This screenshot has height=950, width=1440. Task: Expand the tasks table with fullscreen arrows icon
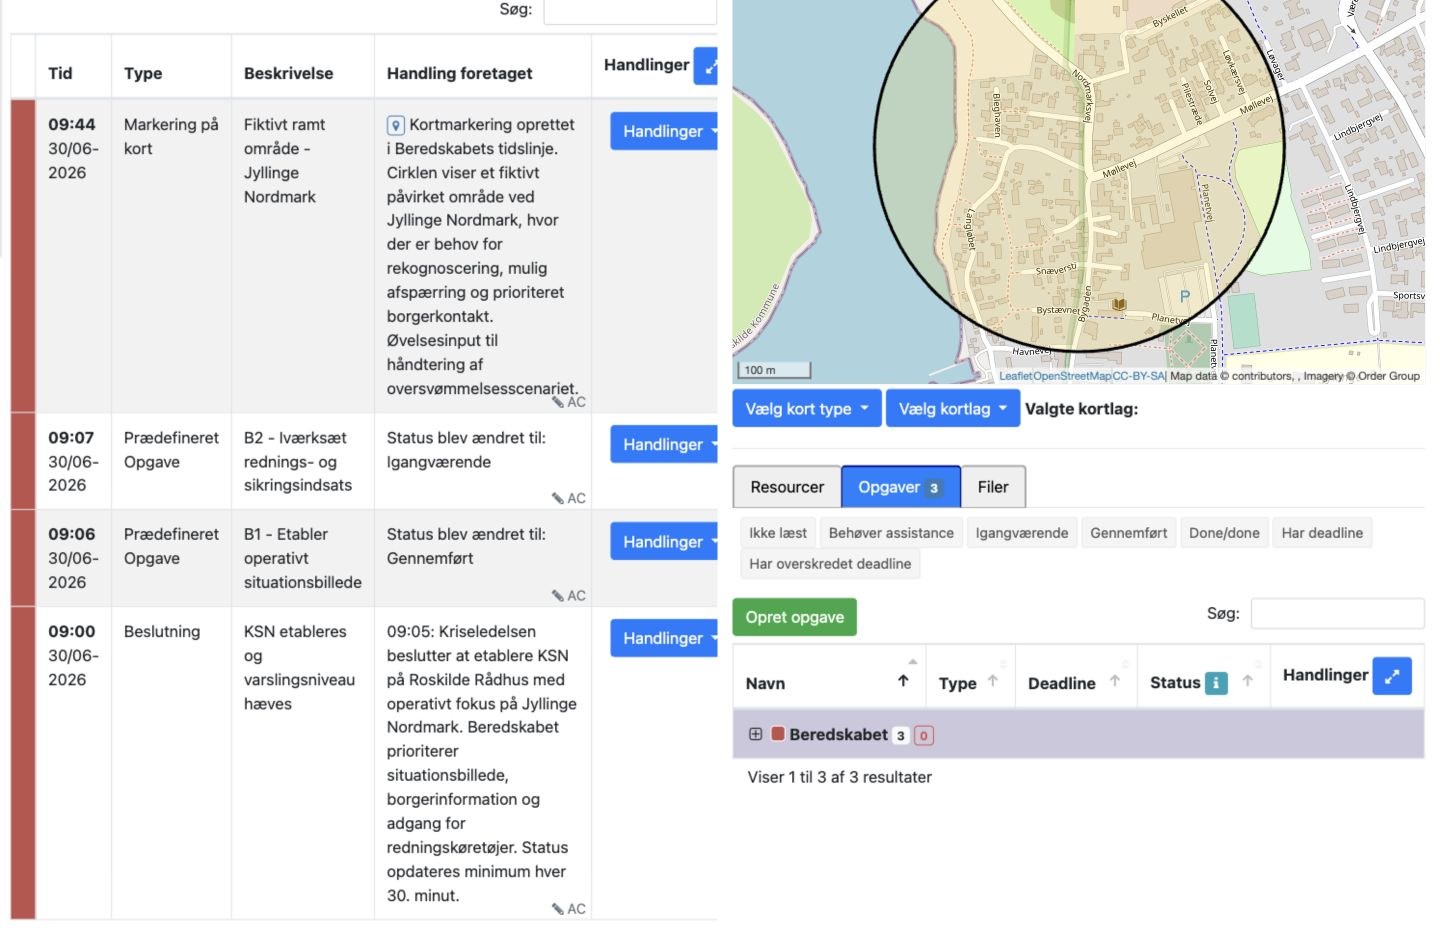click(x=1392, y=676)
